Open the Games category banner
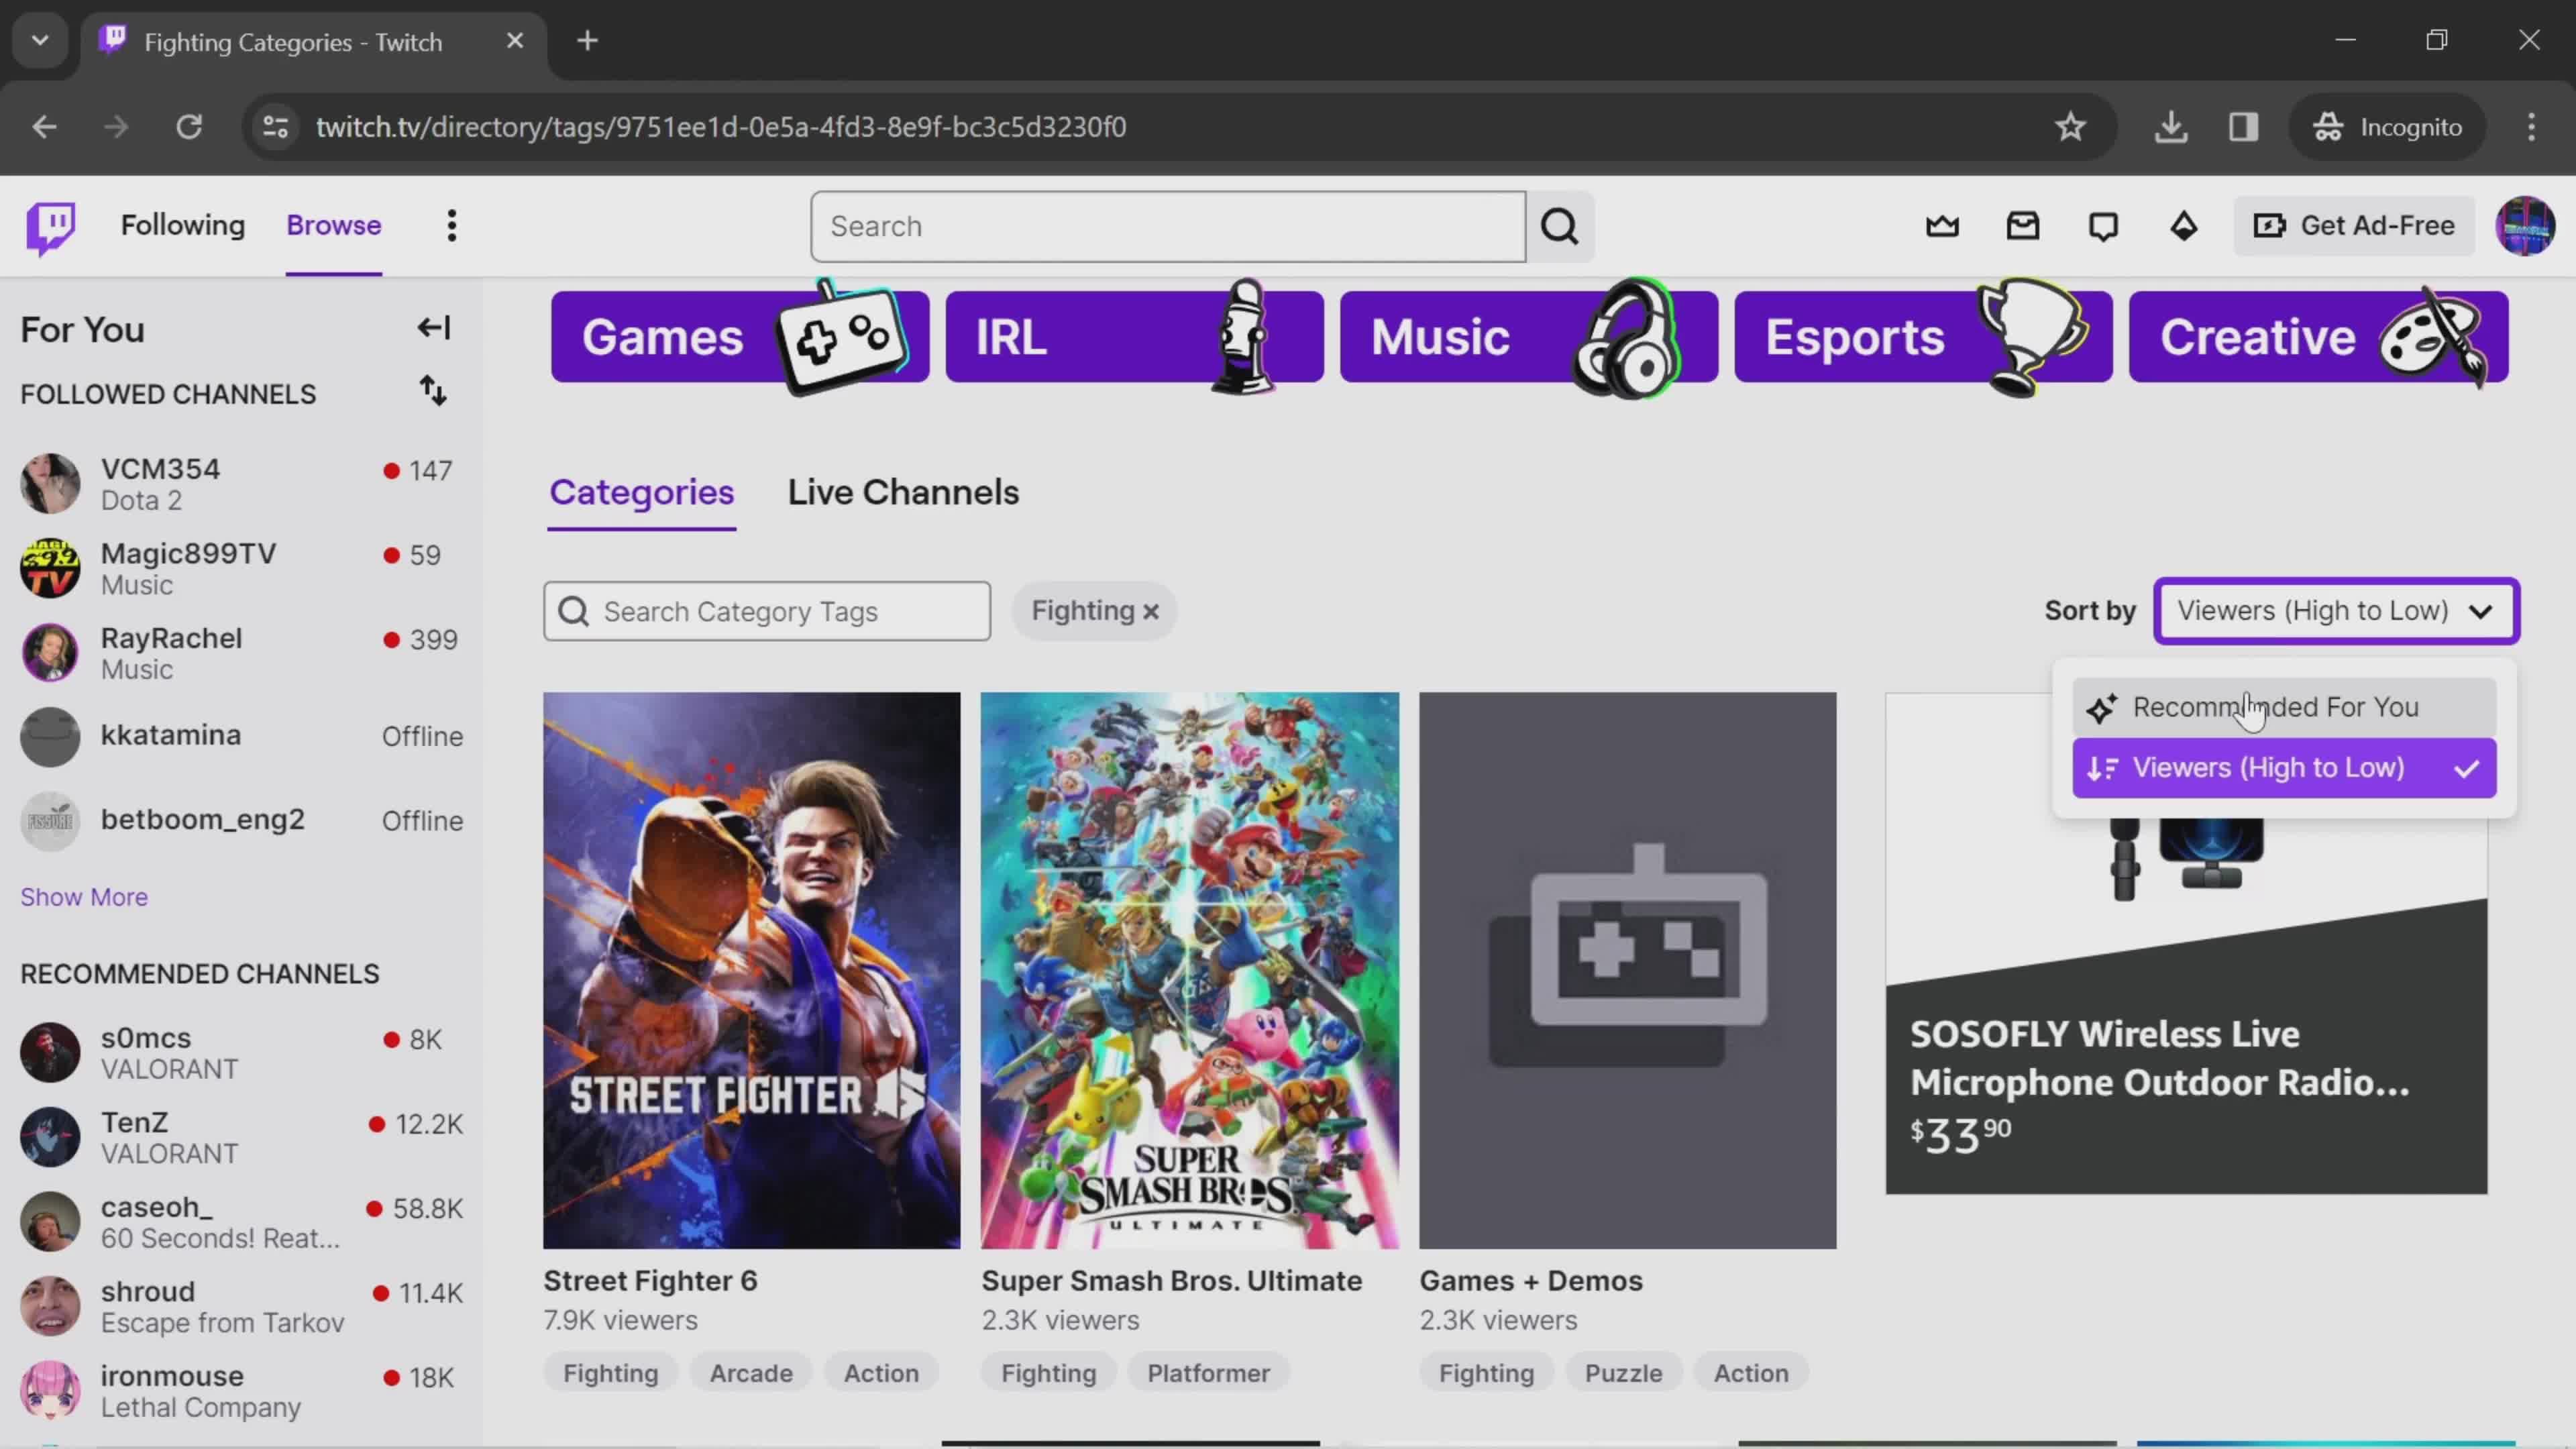2576x1449 pixels. point(740,337)
